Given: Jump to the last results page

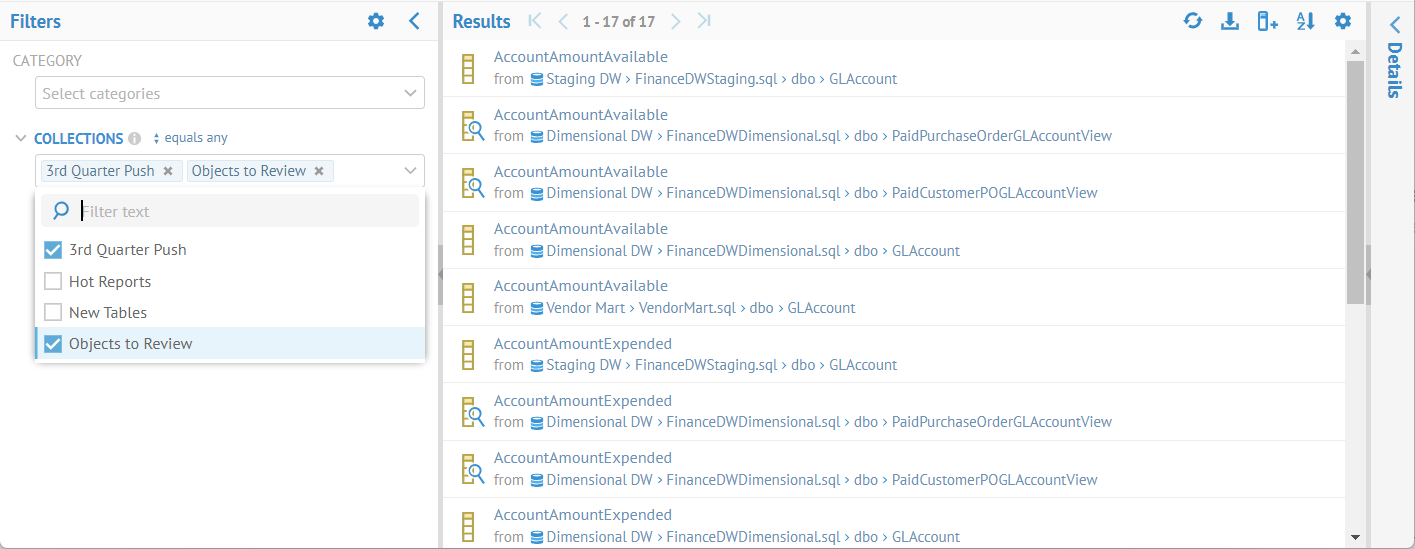Looking at the screenshot, I should coord(704,21).
